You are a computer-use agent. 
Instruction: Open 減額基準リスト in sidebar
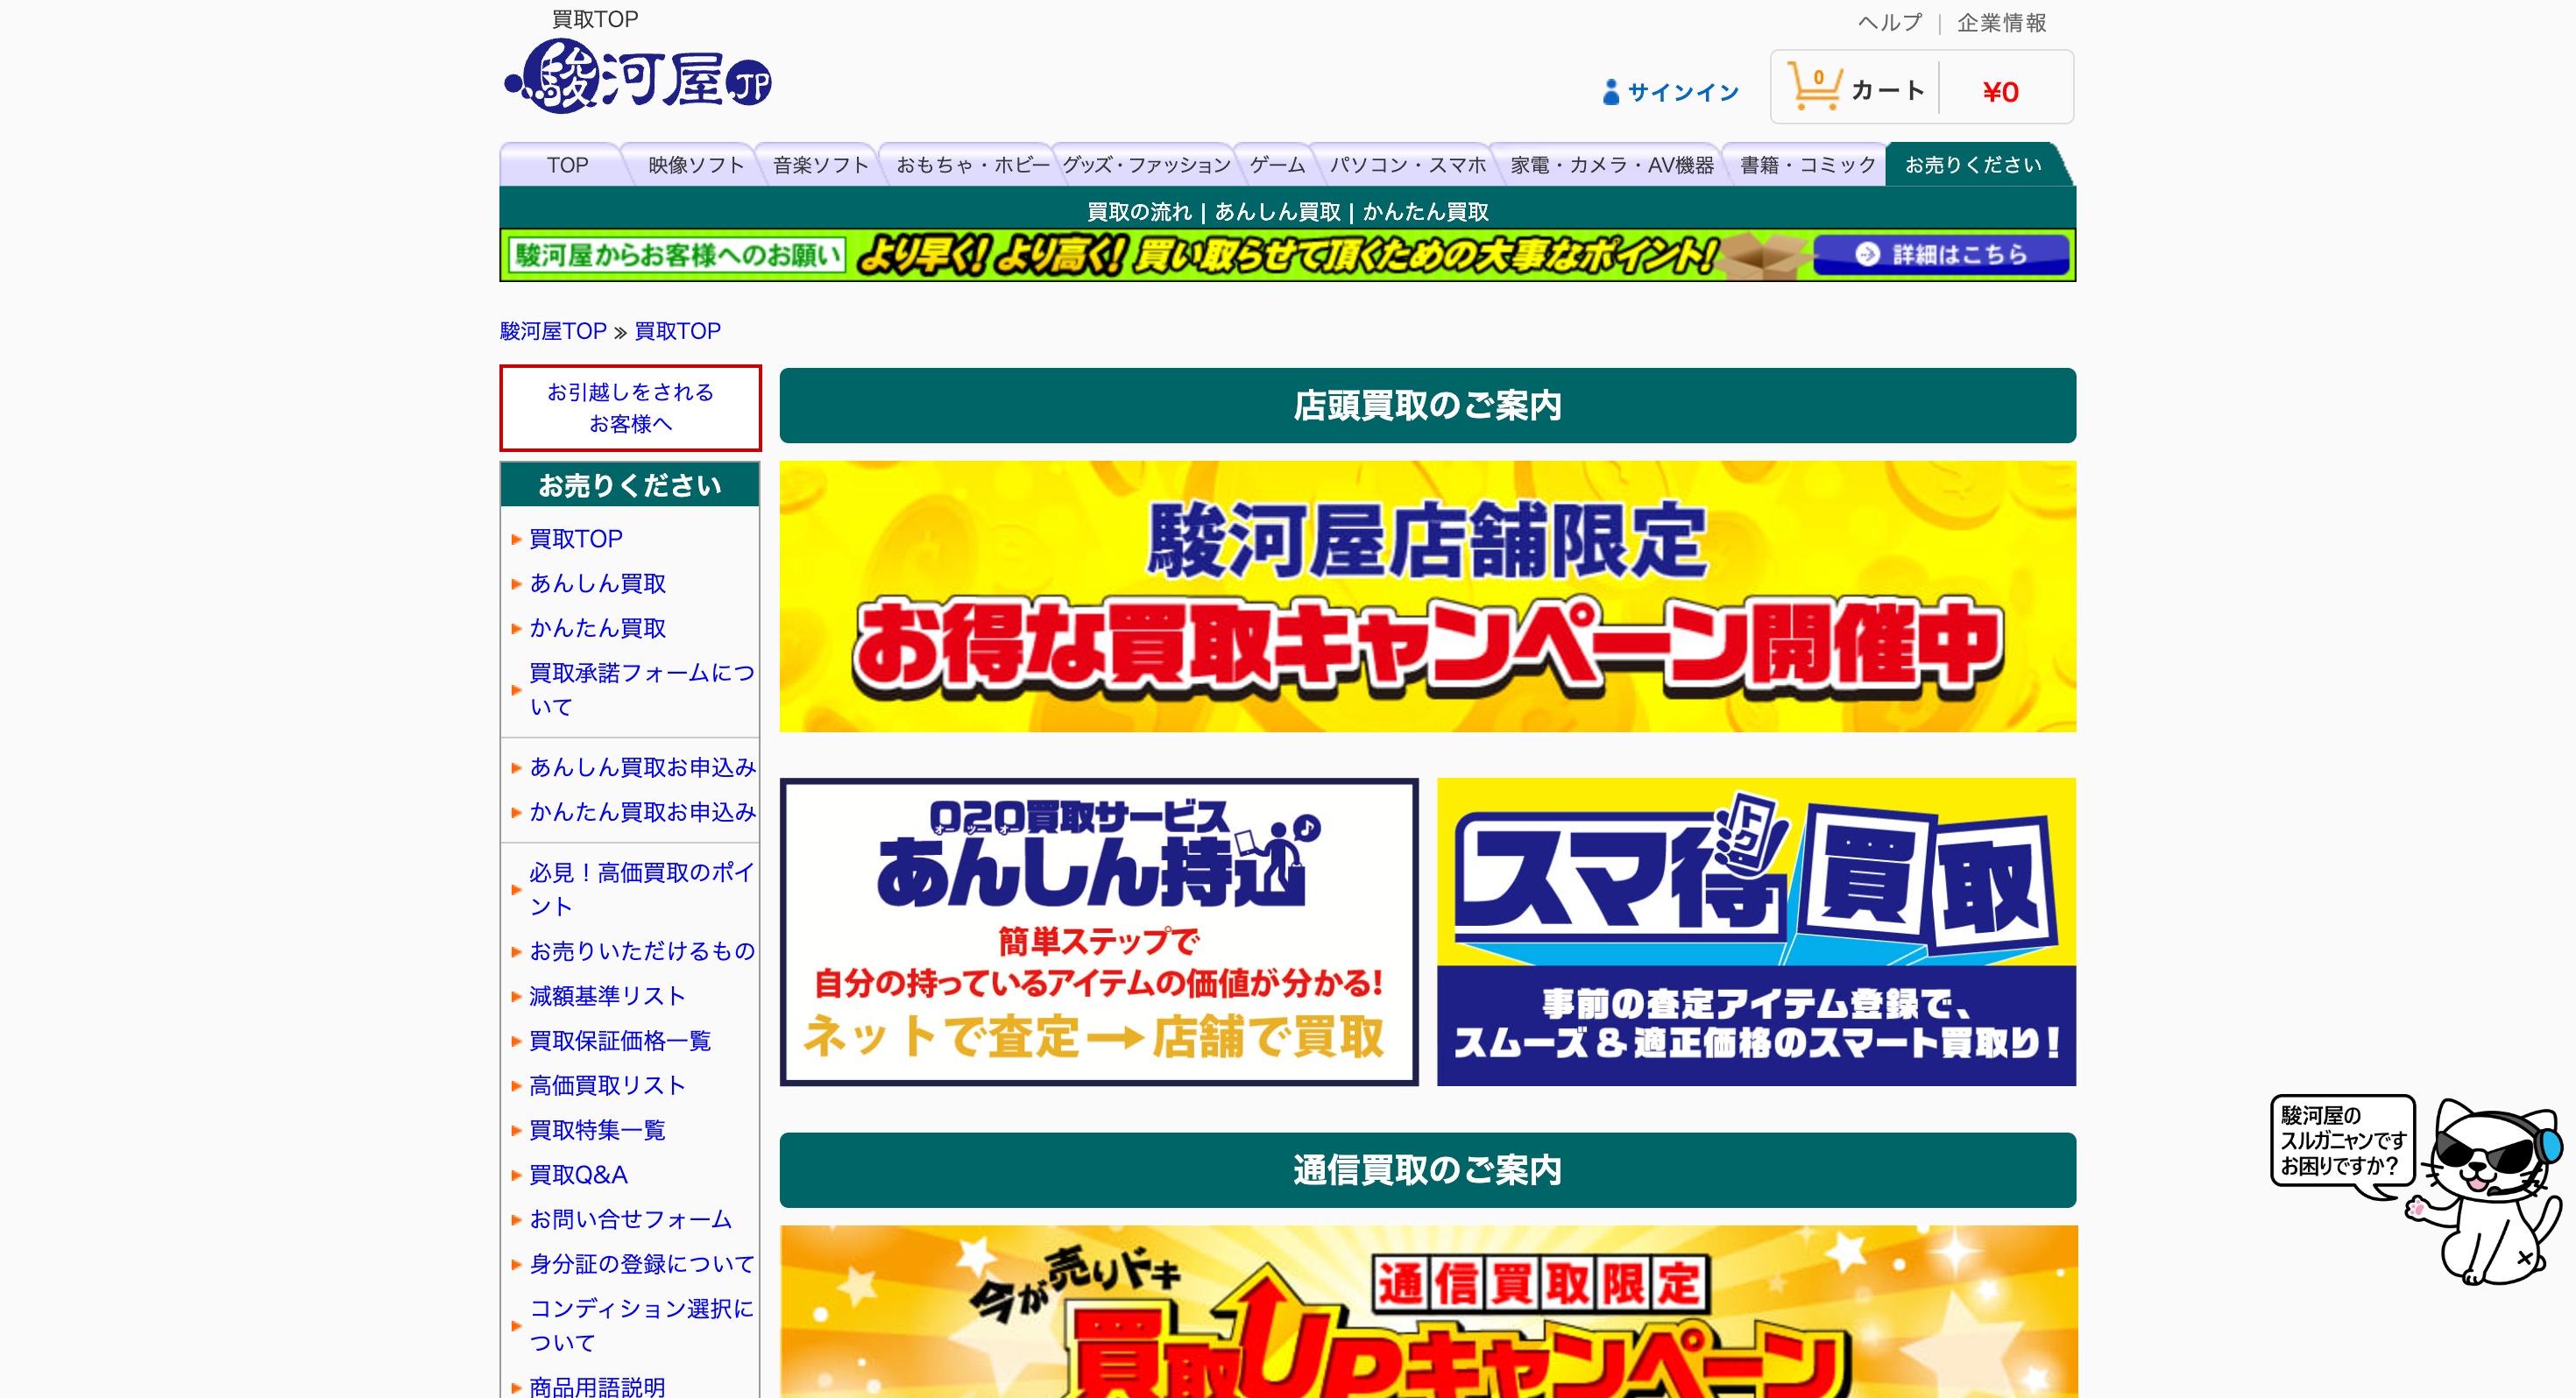point(607,996)
